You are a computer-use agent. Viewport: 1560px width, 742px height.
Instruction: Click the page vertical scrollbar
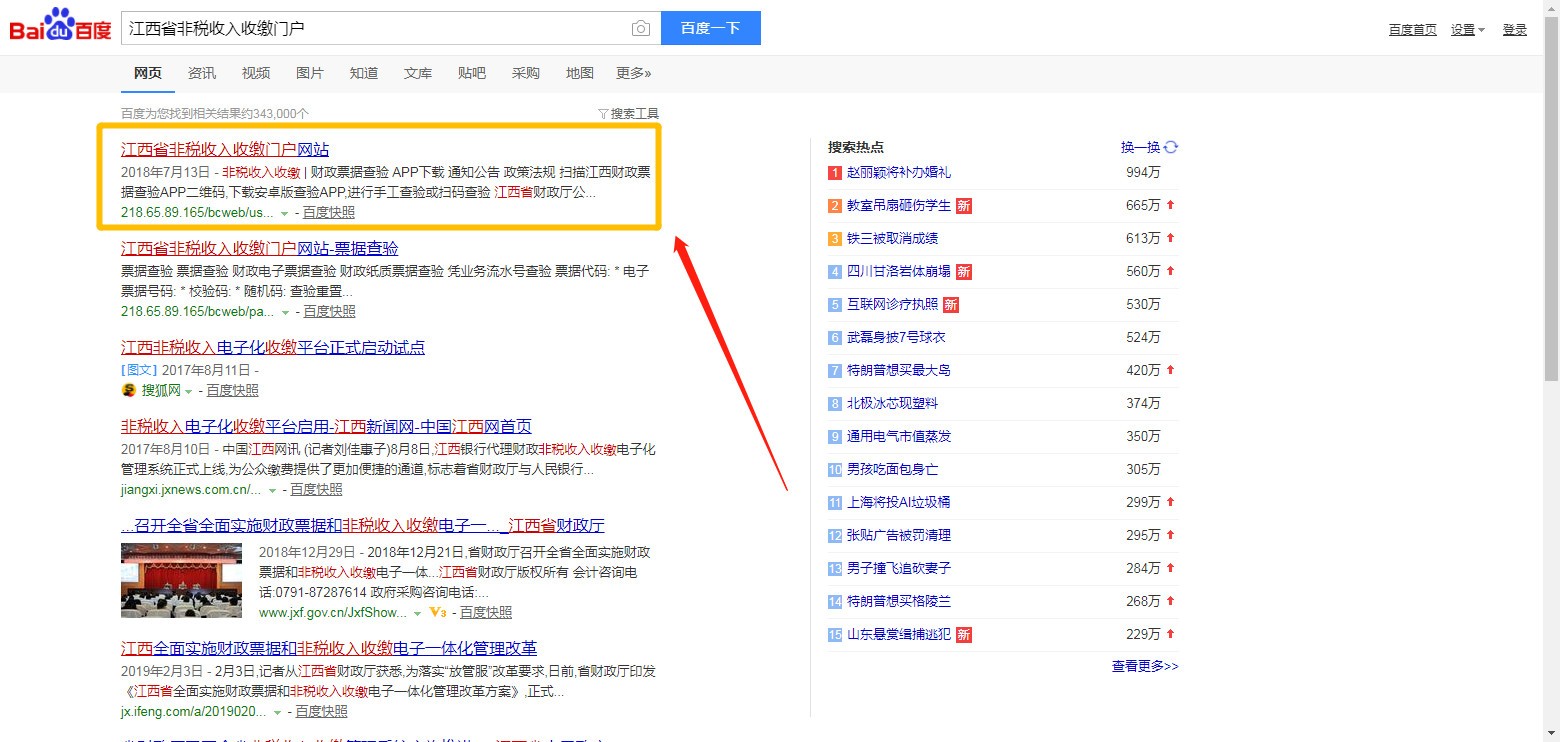click(x=1551, y=200)
